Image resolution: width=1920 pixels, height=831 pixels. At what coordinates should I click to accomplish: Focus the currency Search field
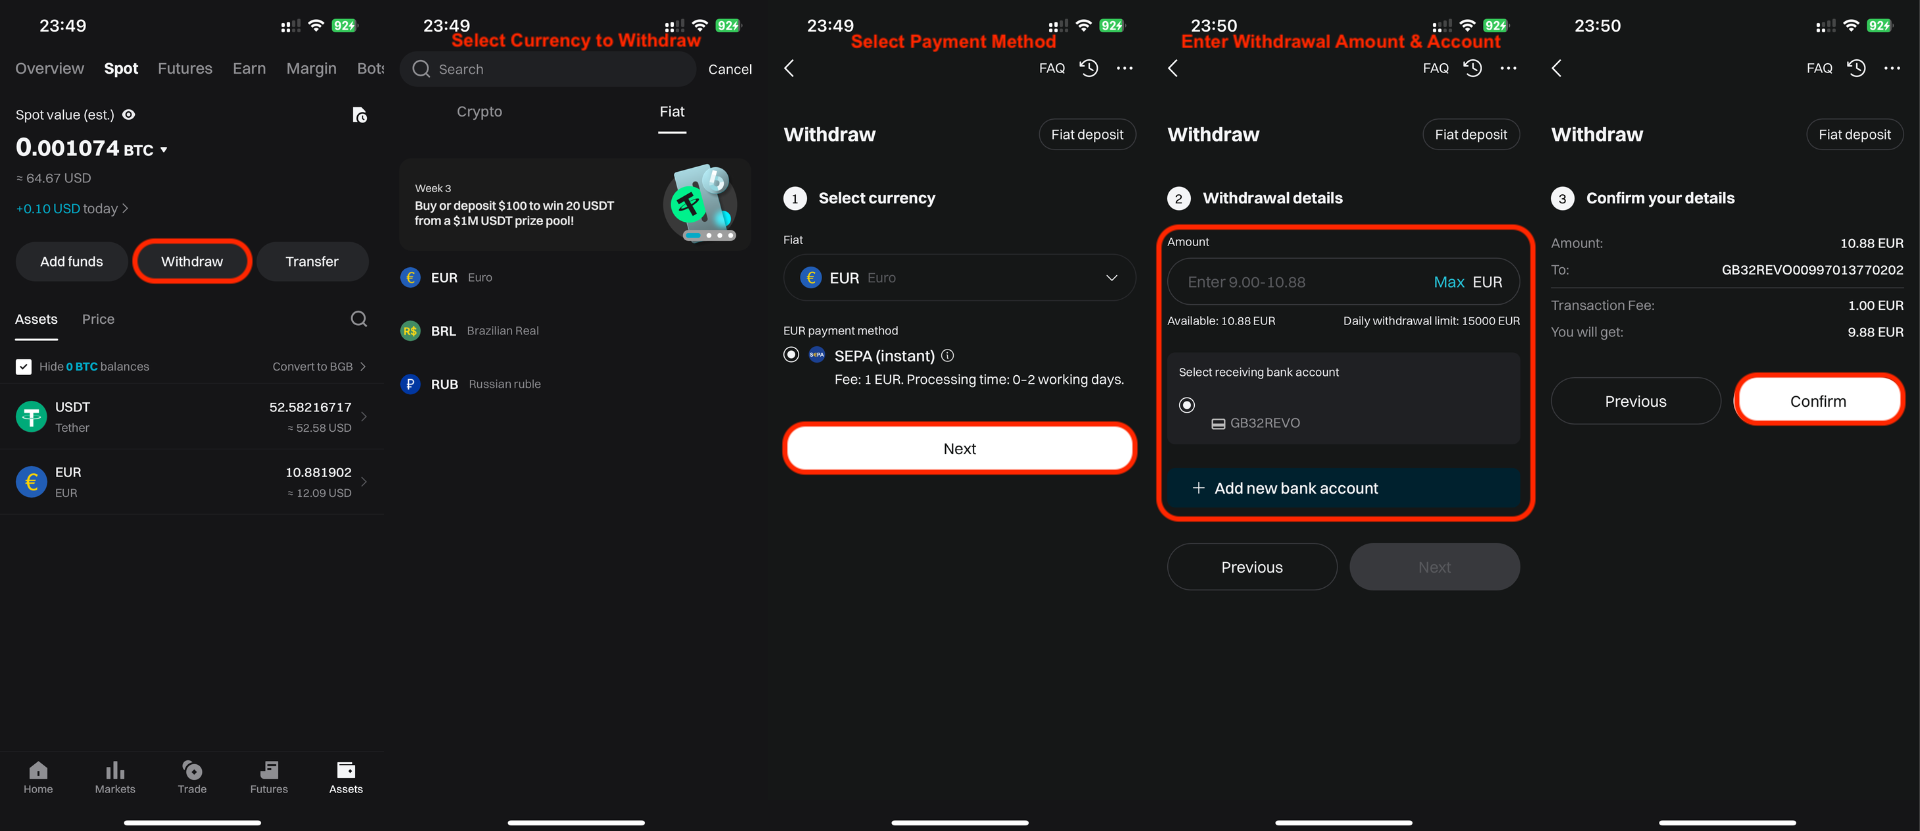[x=548, y=69]
